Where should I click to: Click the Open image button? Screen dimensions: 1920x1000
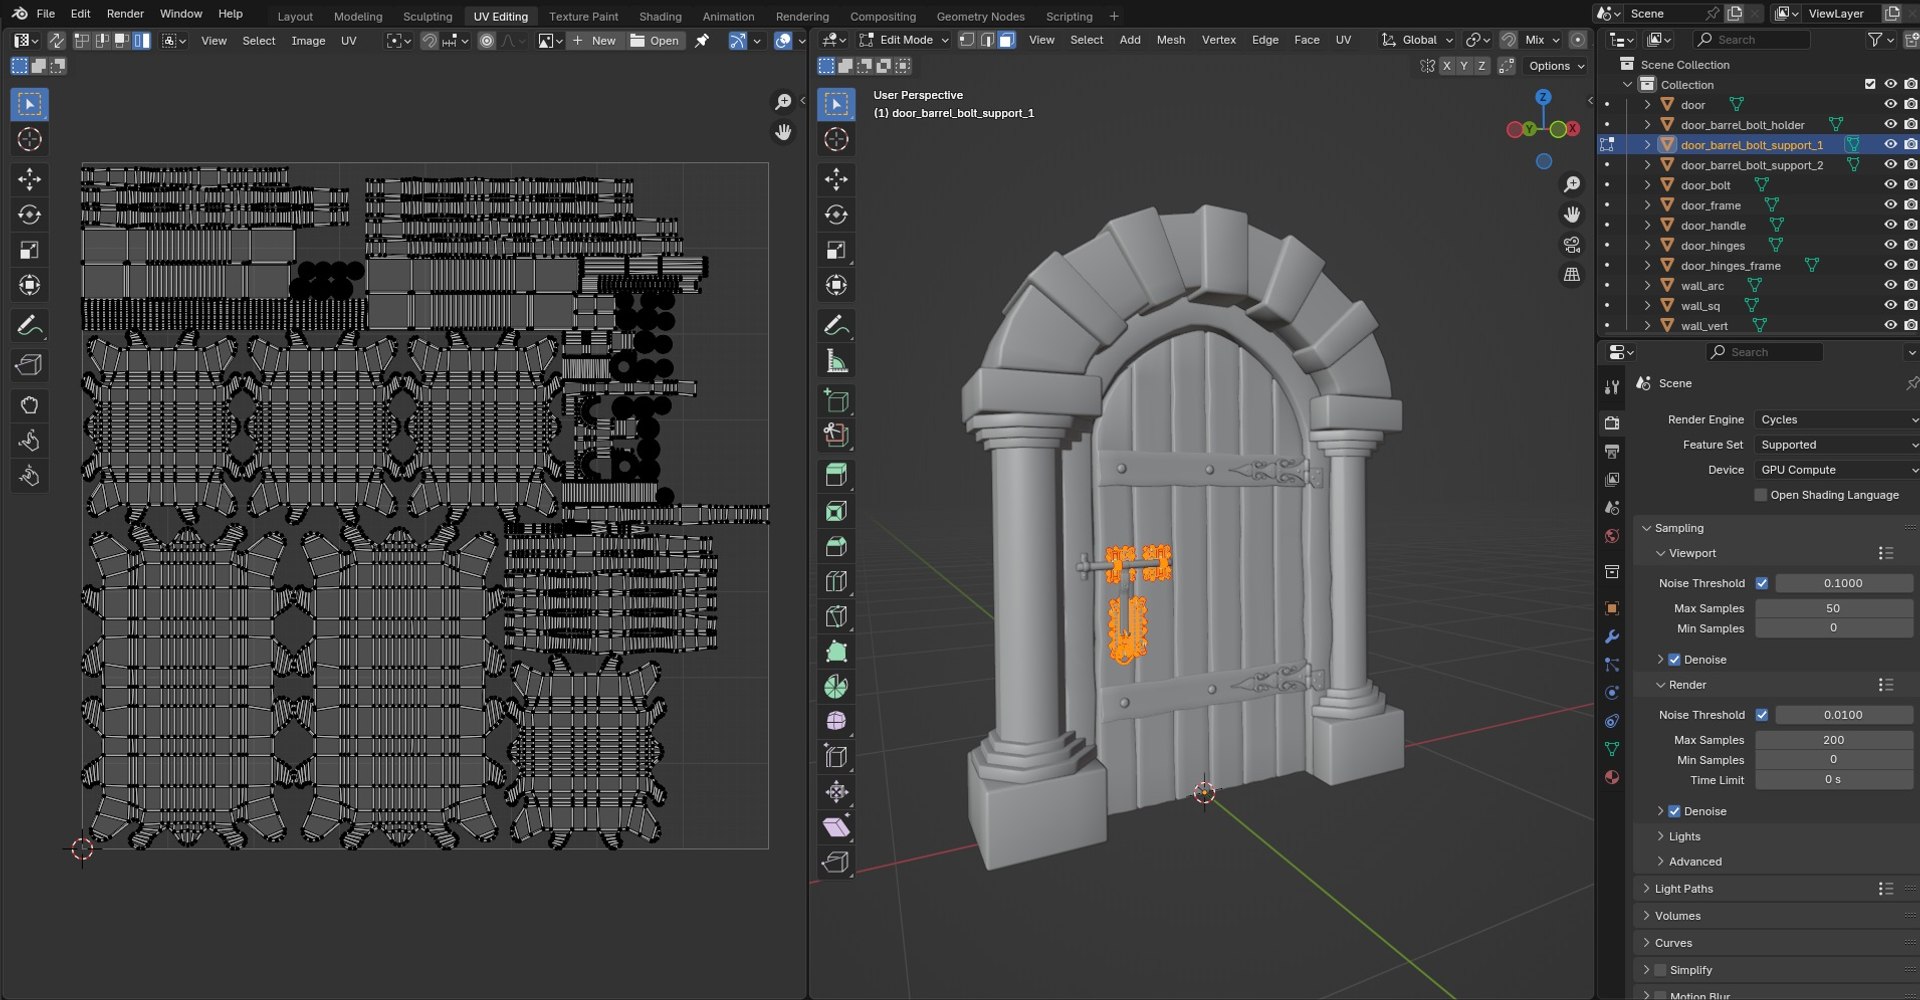(x=655, y=41)
